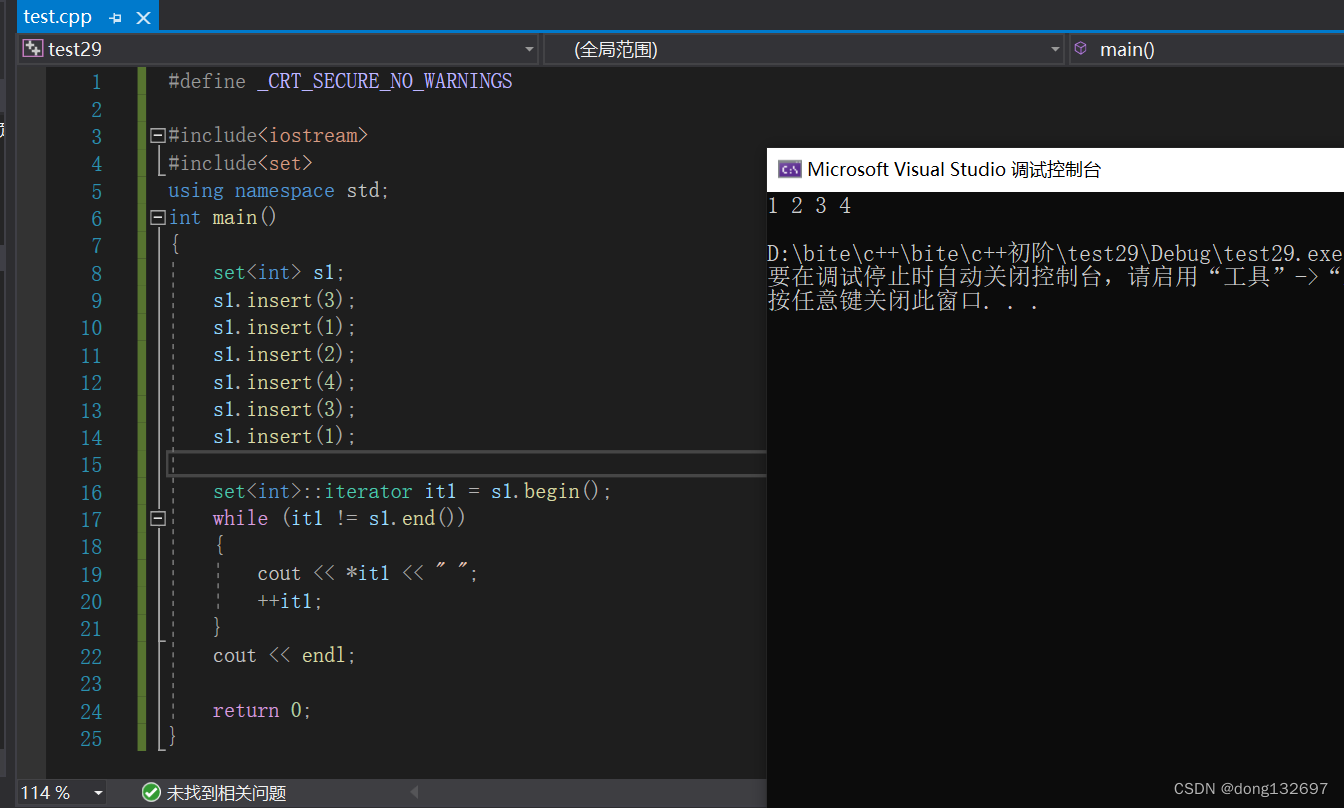This screenshot has width=1344, height=808.
Task: Click the horizontal scrollbar left arrow
Action: point(416,793)
